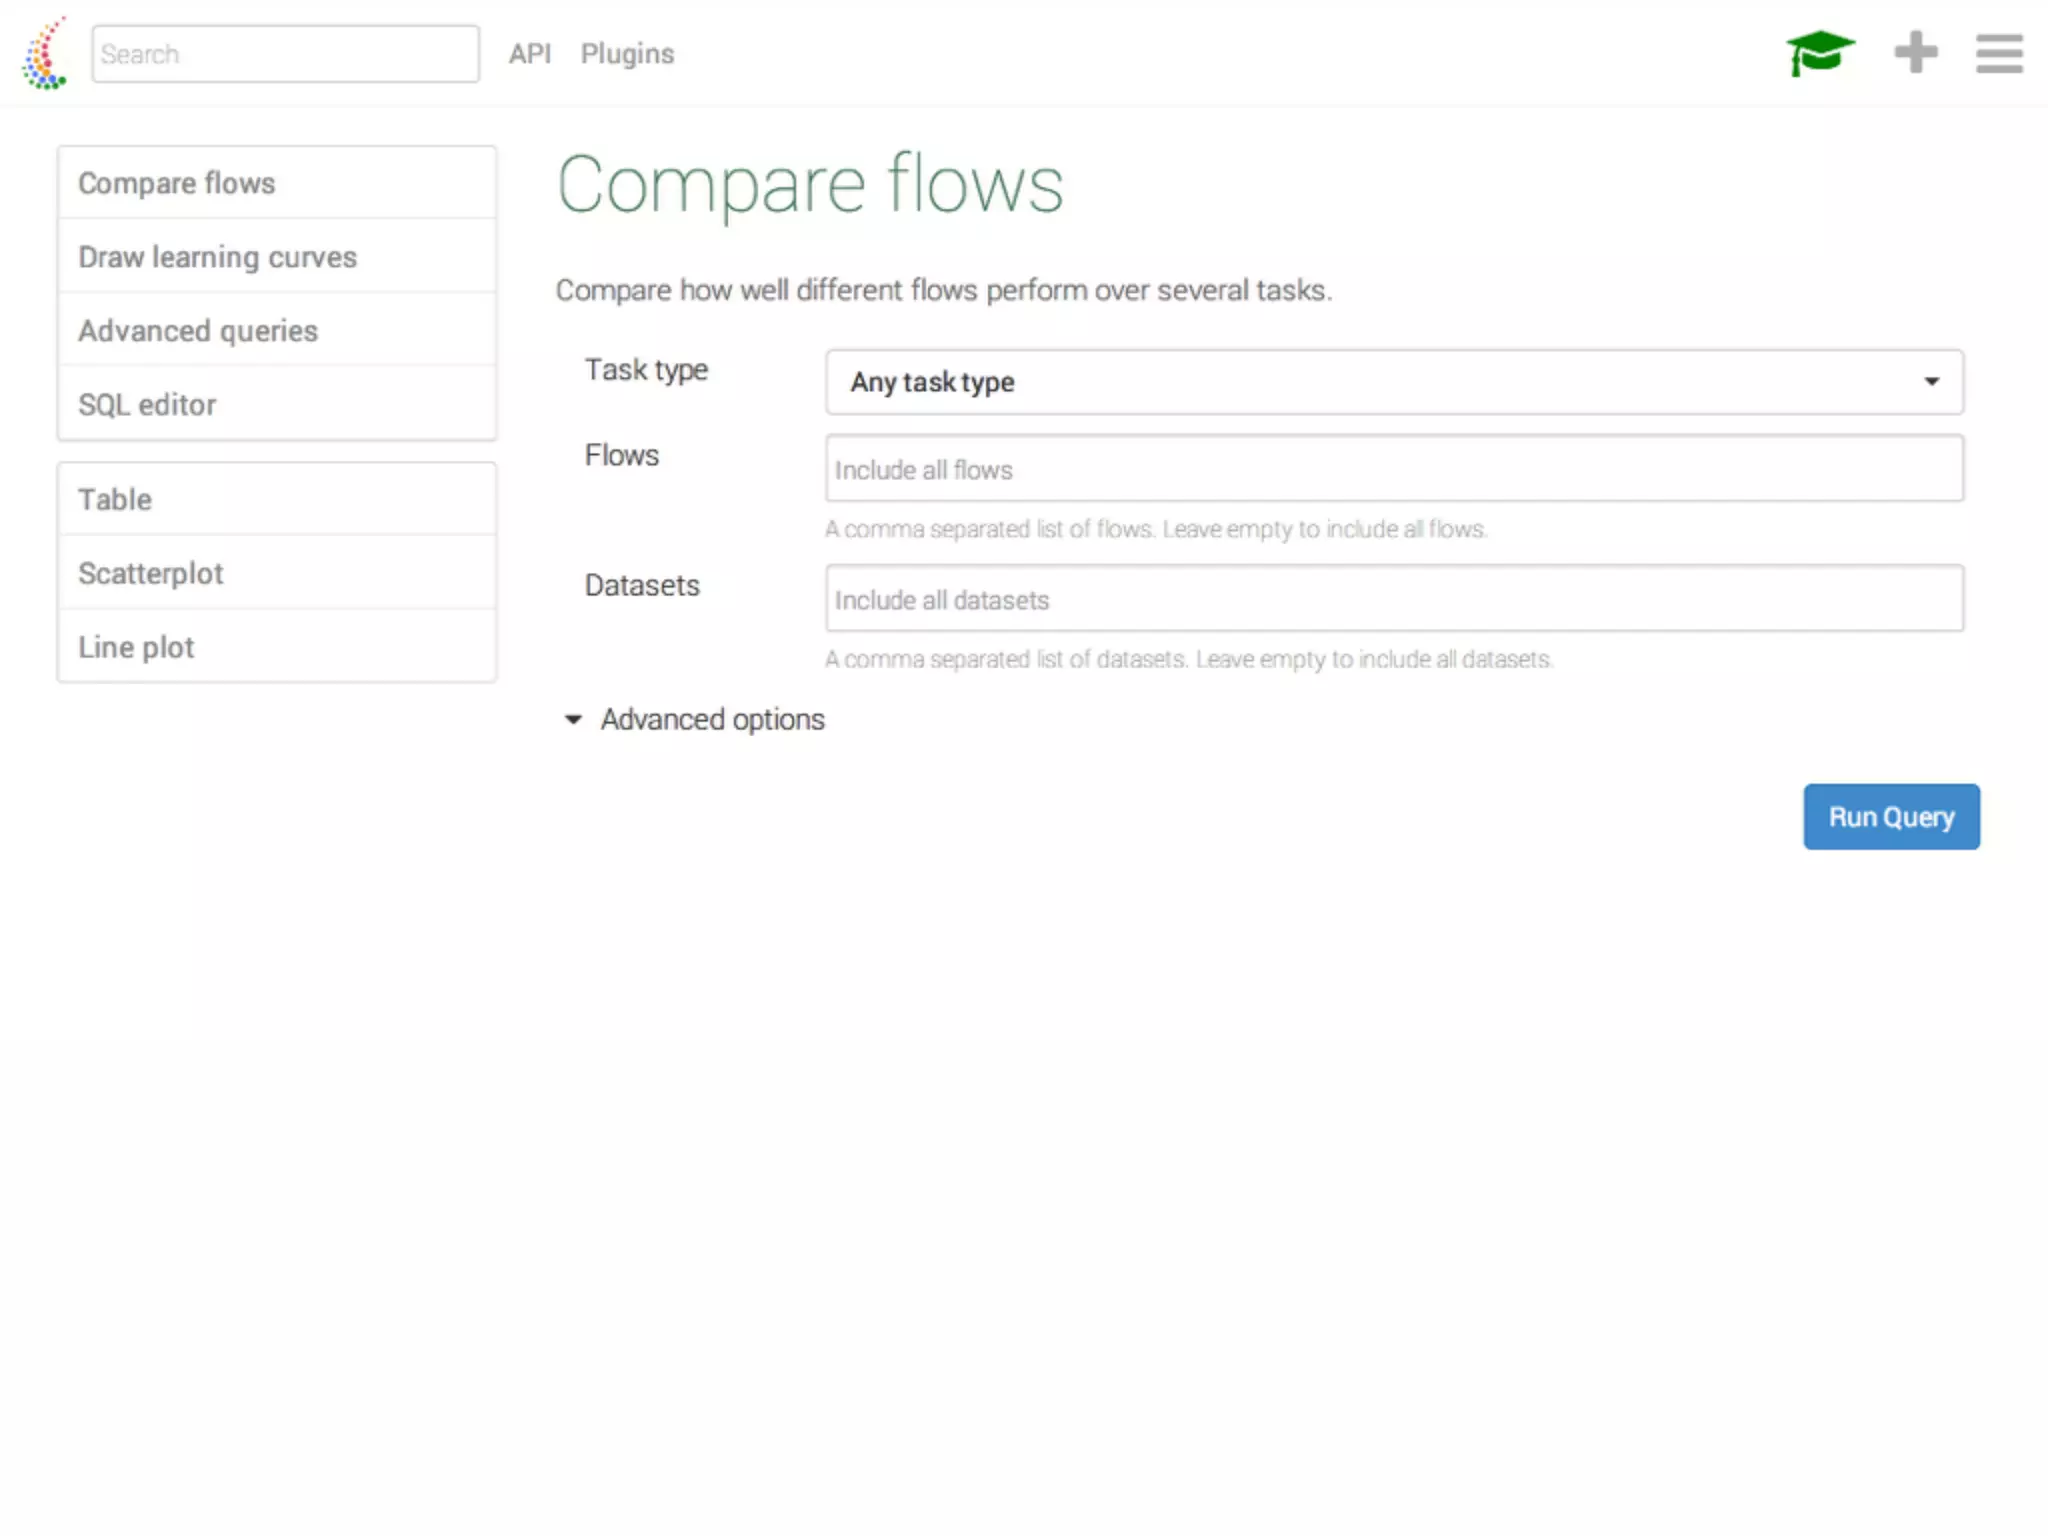Expand the Advanced options section

(x=712, y=720)
